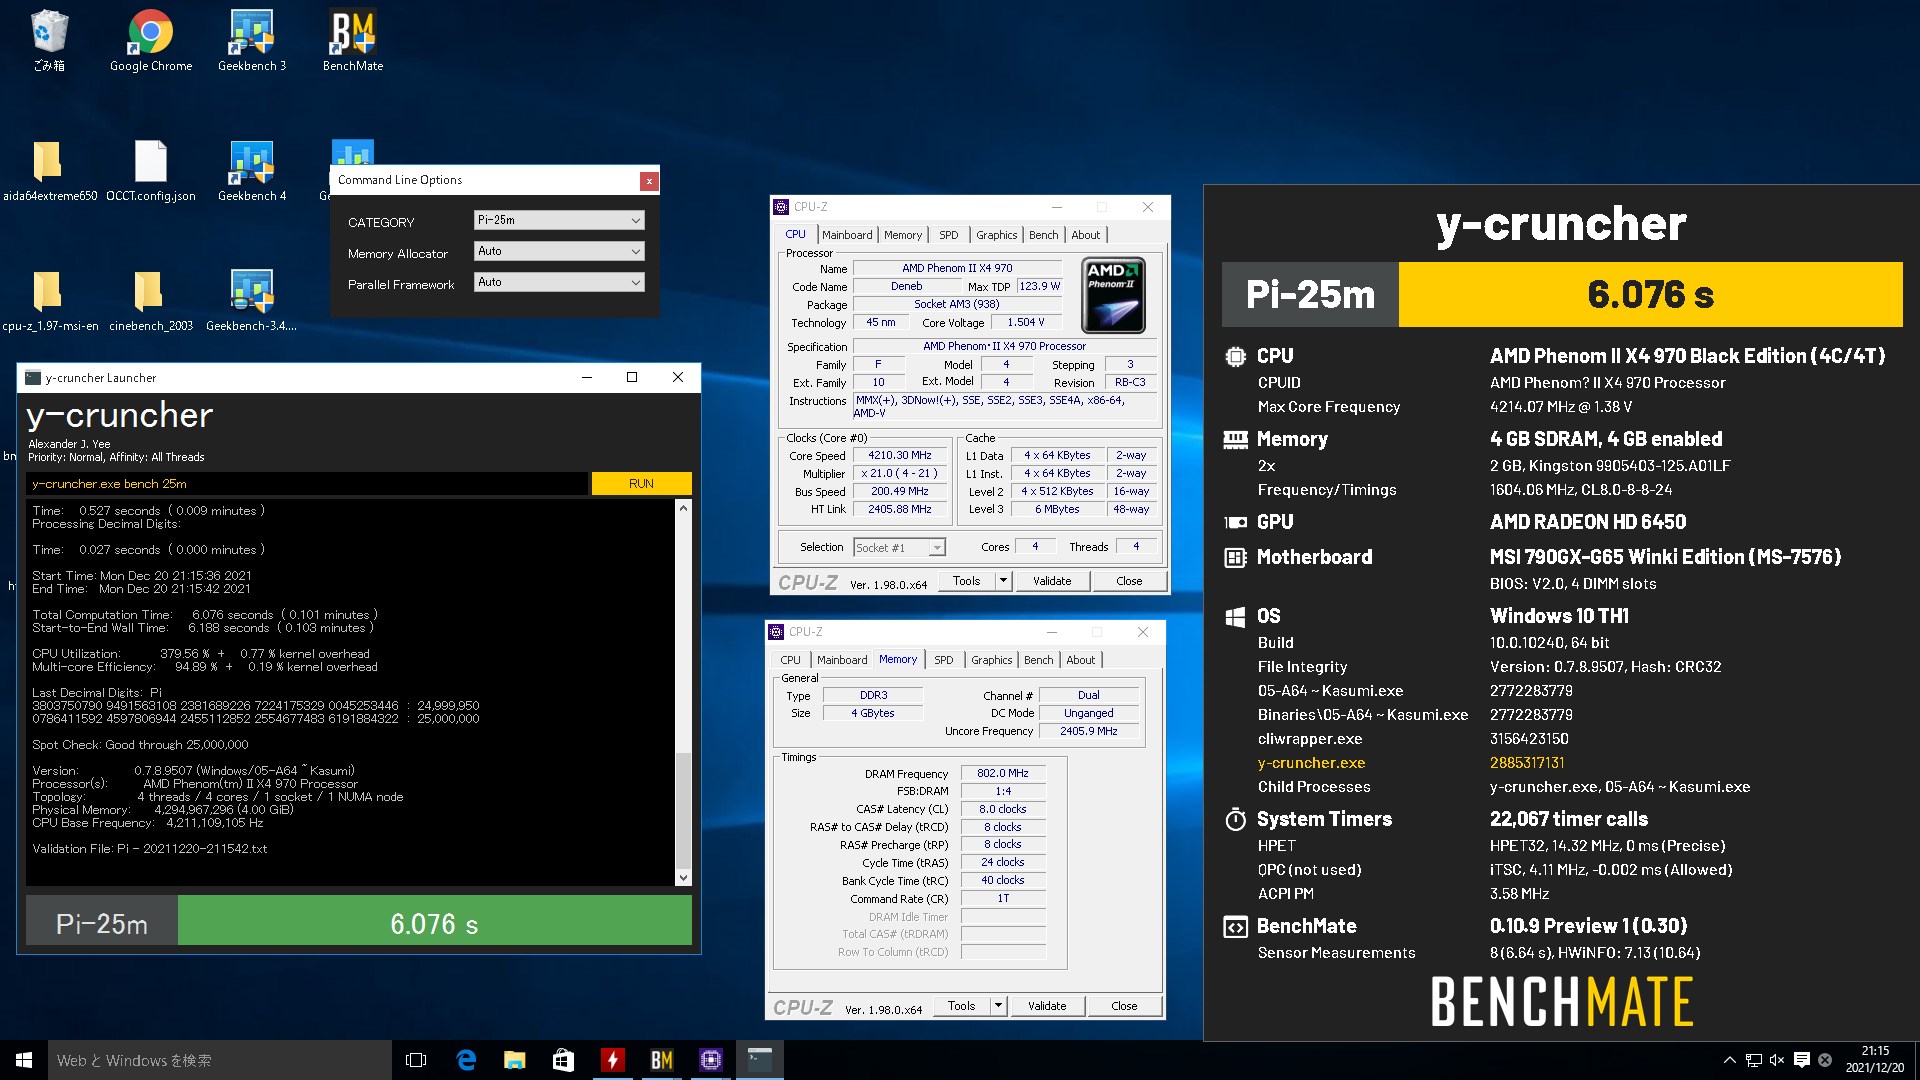Click the AMD Phenom II logo in CPU-Z
The image size is (1920, 1080).
point(1113,295)
